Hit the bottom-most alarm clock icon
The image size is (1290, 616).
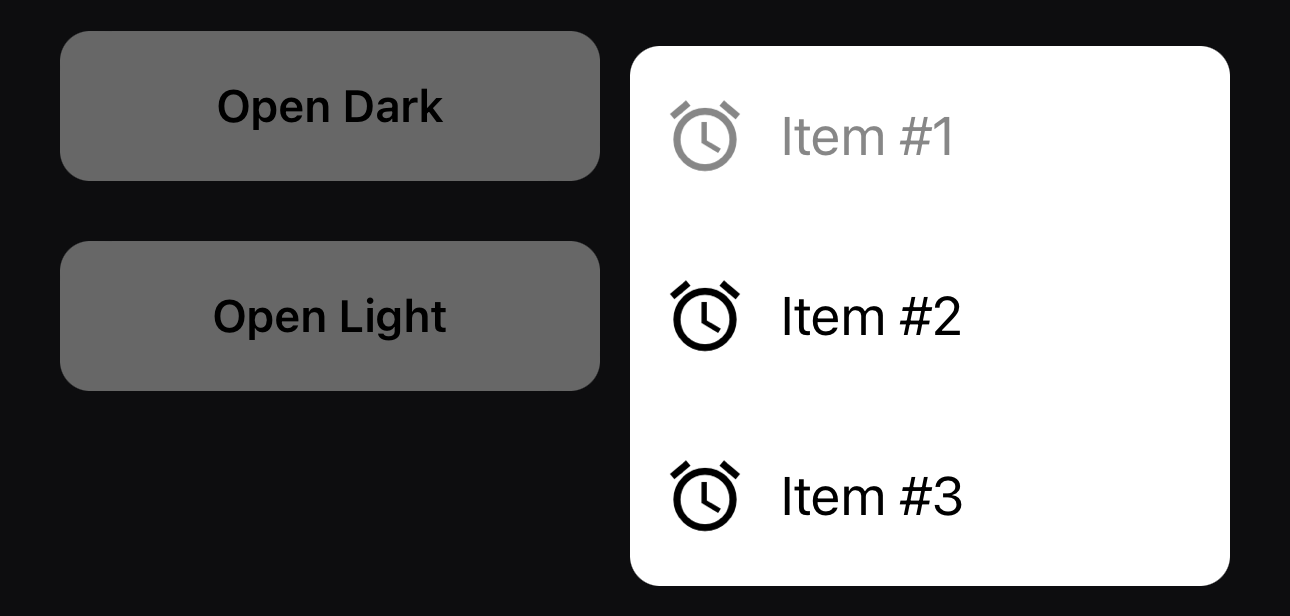[x=704, y=496]
